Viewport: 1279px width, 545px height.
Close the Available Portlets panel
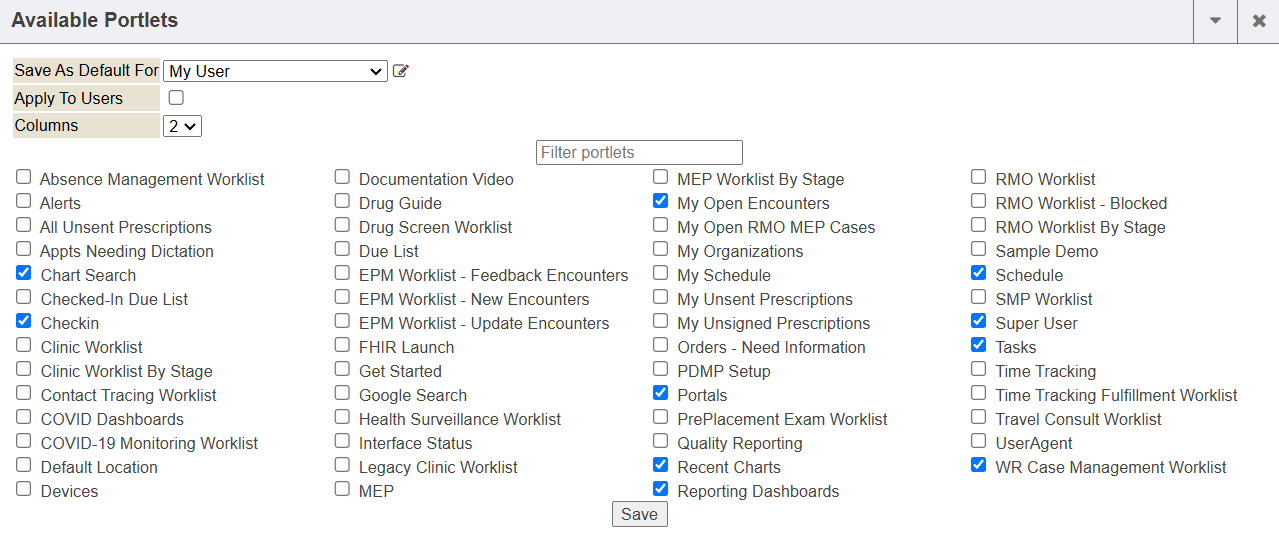pos(1259,21)
